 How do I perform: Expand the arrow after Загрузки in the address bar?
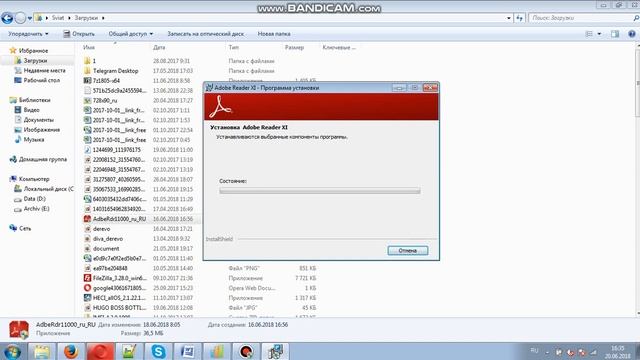(103, 18)
